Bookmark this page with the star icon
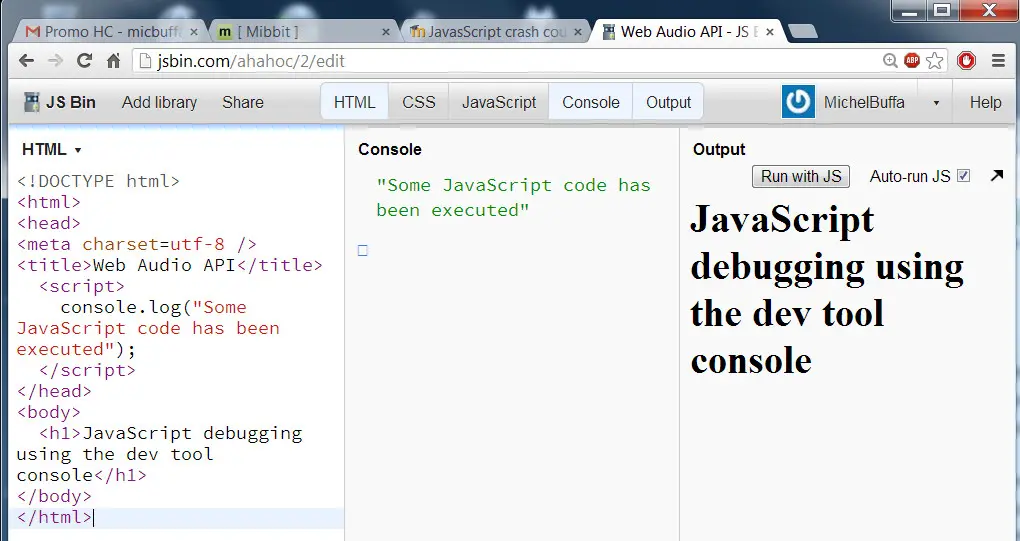The image size is (1020, 541). (x=935, y=60)
